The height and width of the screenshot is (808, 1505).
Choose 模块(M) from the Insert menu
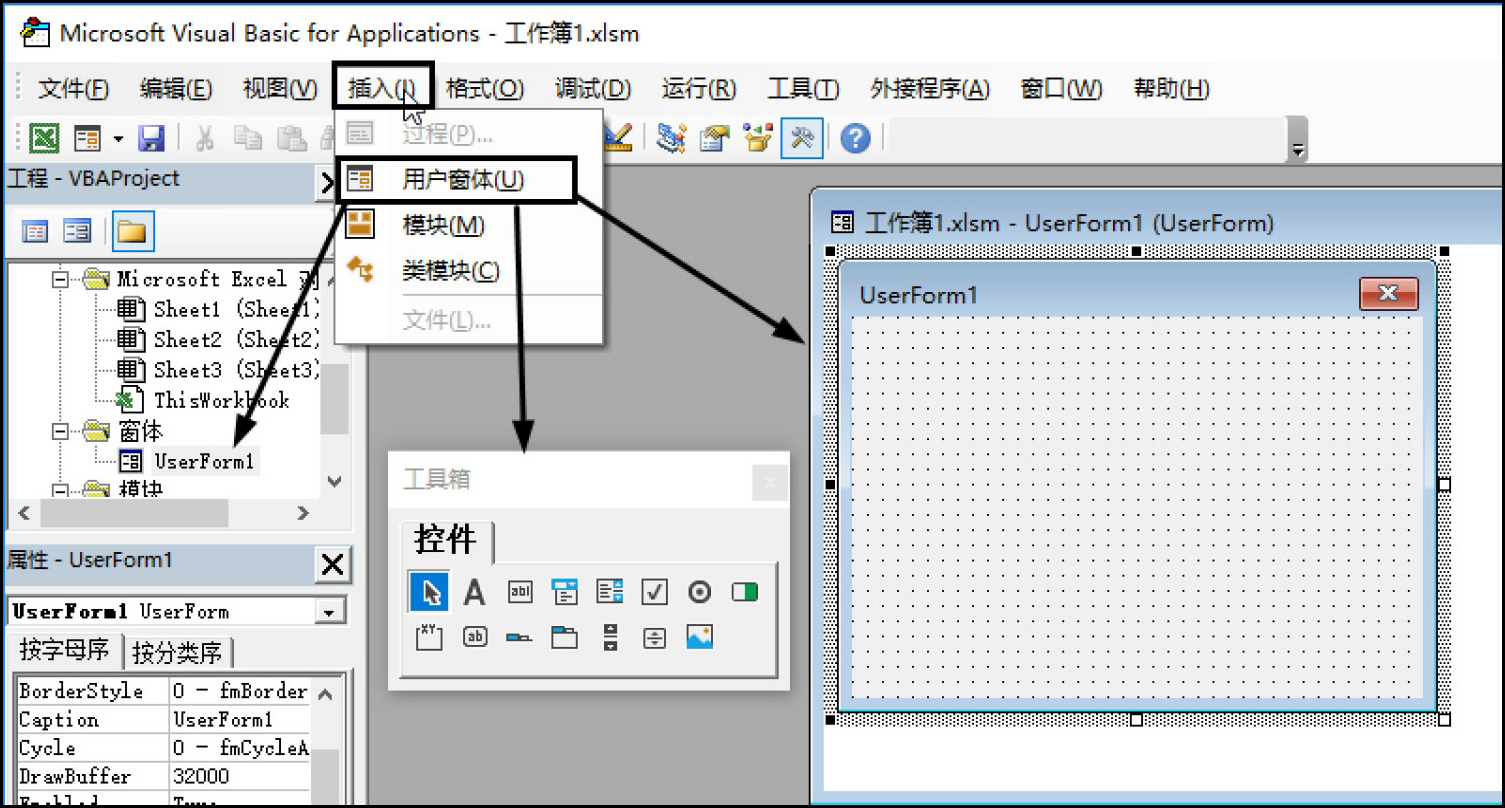pos(443,226)
